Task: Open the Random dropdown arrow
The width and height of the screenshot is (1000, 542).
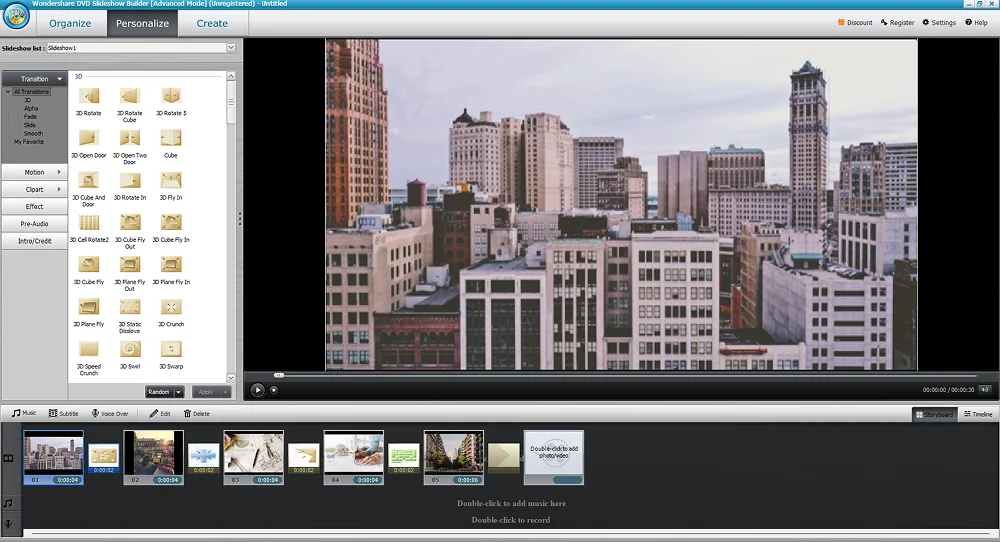Action: coord(179,392)
